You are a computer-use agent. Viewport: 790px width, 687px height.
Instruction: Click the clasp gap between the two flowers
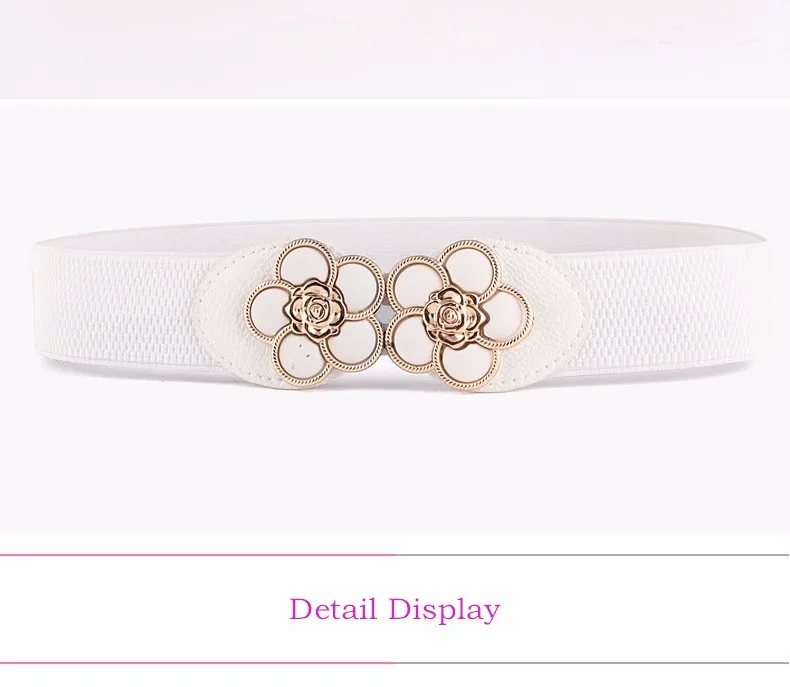[x=387, y=313]
